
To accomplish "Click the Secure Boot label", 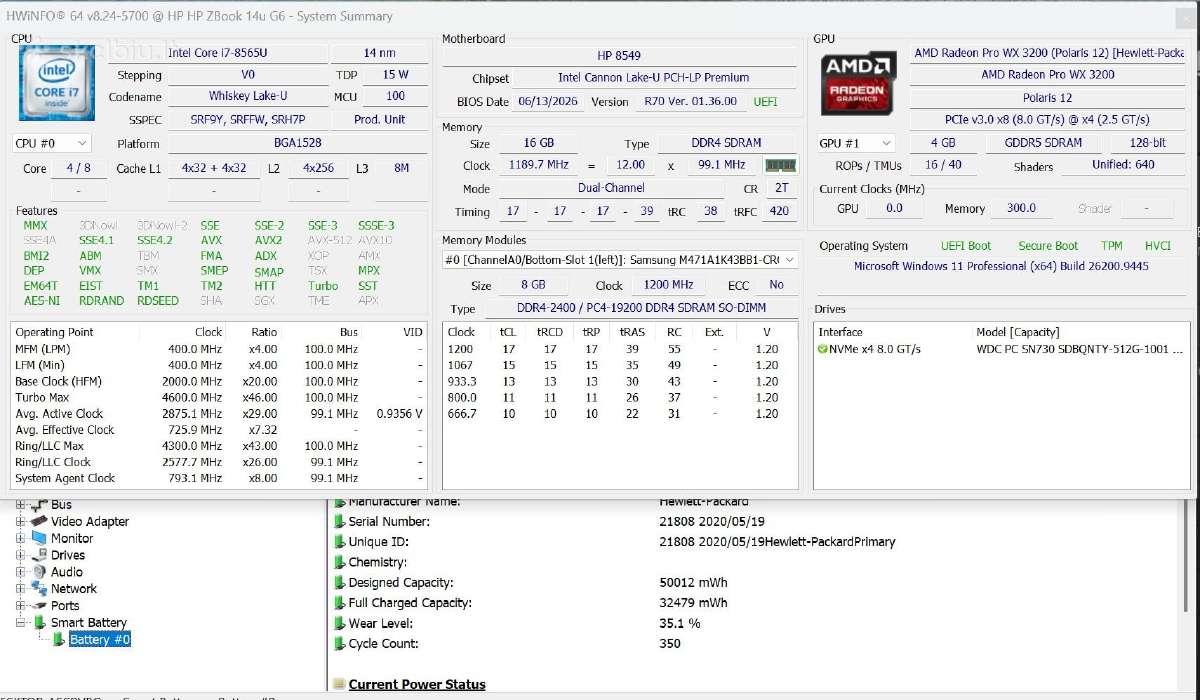I will point(1048,246).
